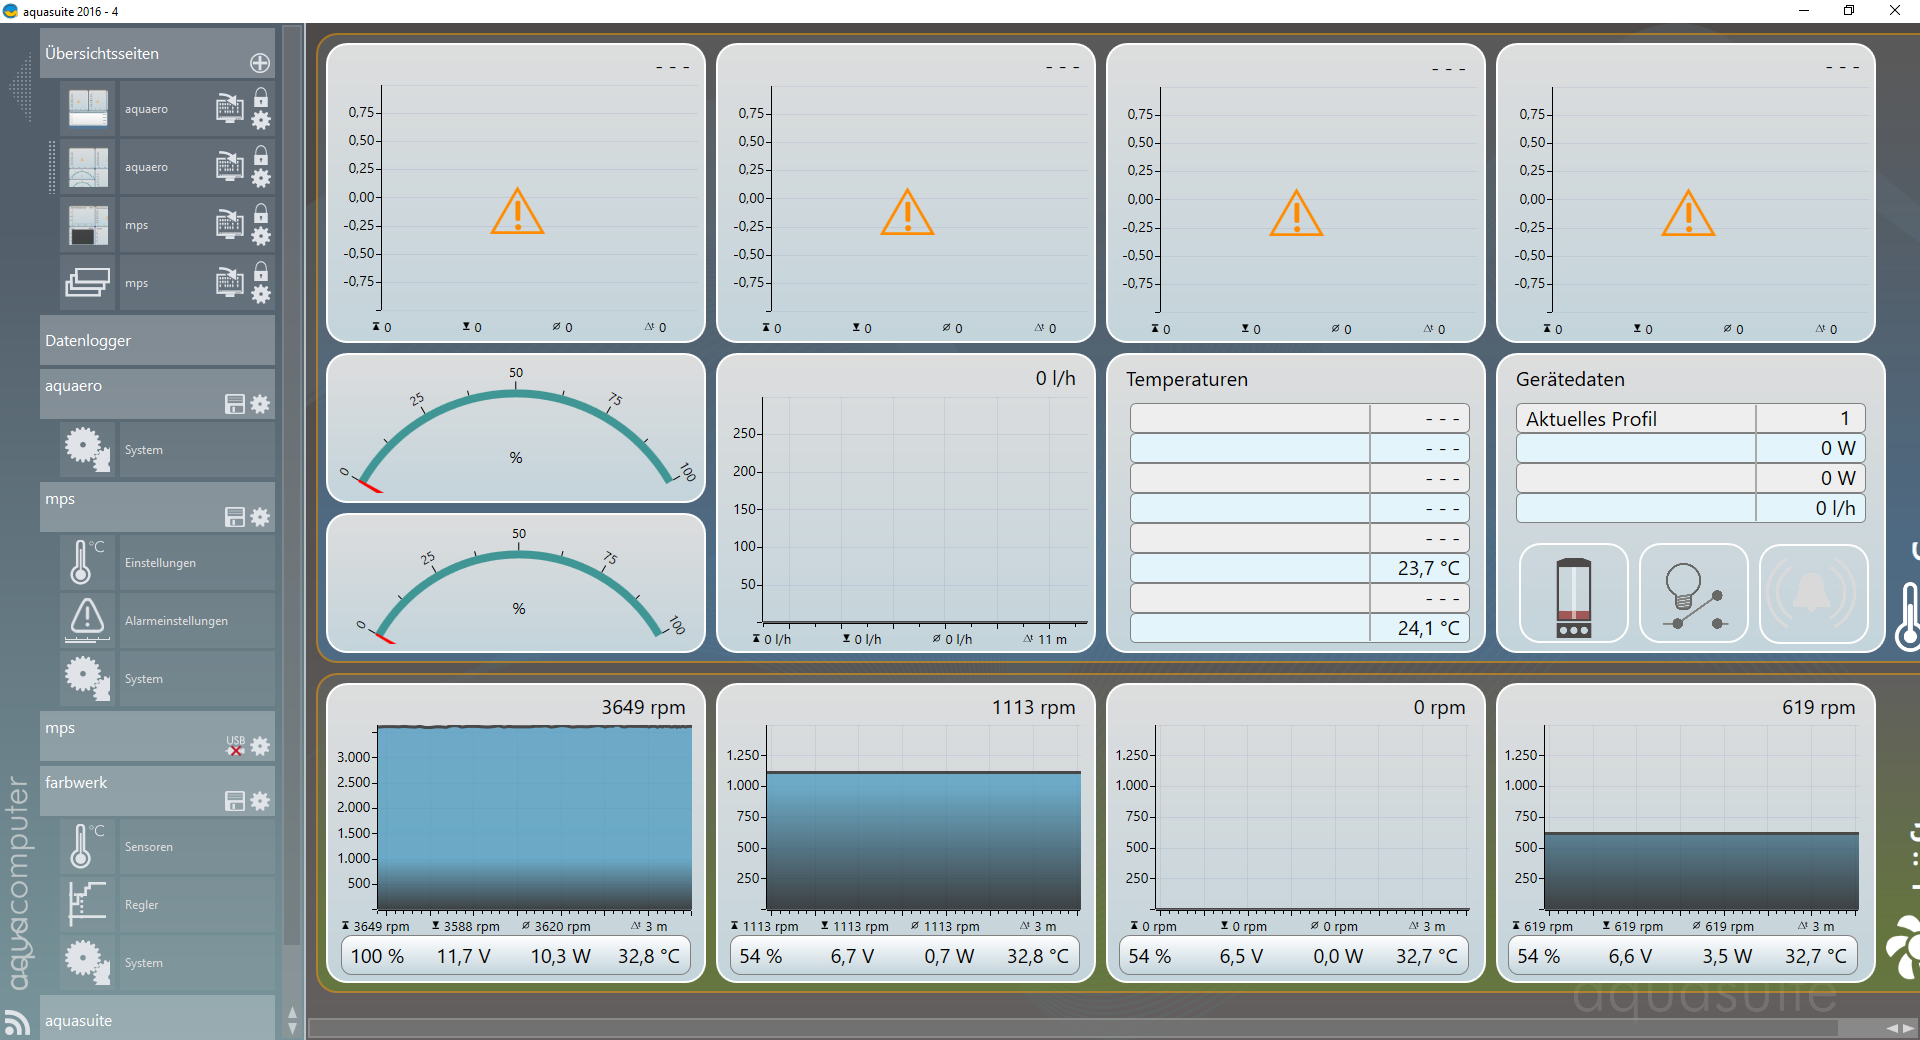The image size is (1920, 1040).
Task: Click the USB disconnected icon on mps
Action: [x=235, y=746]
